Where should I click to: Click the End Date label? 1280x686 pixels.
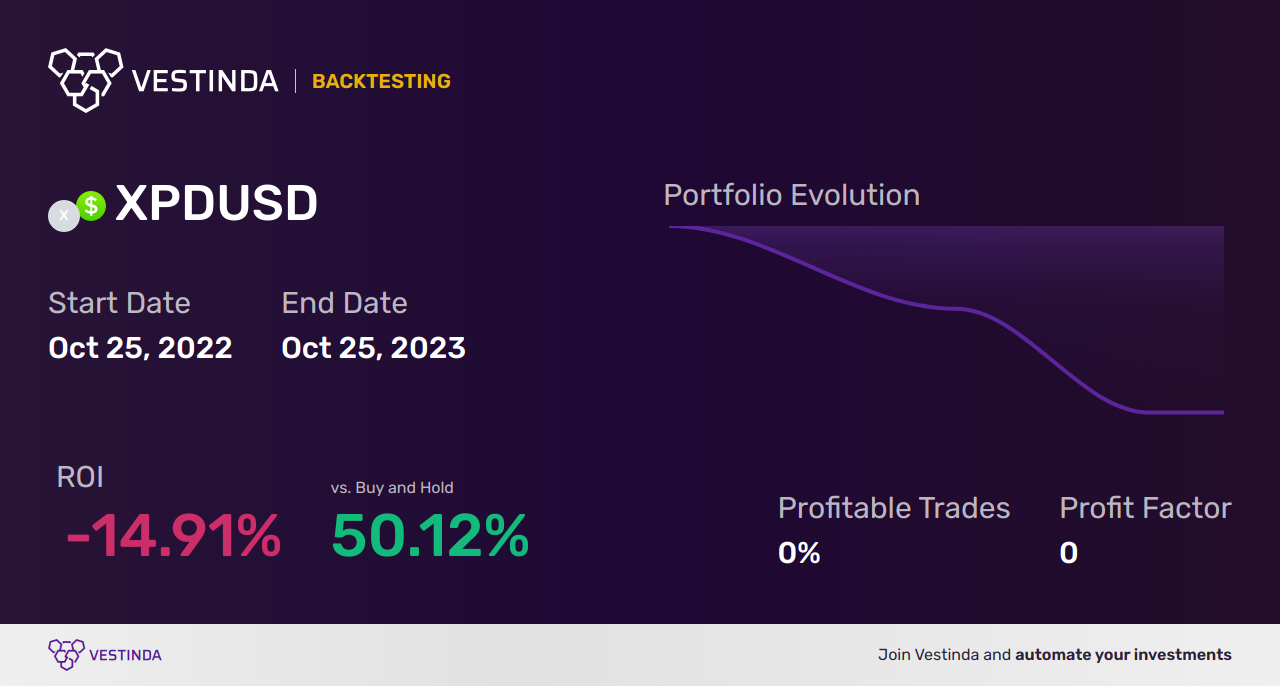(344, 303)
